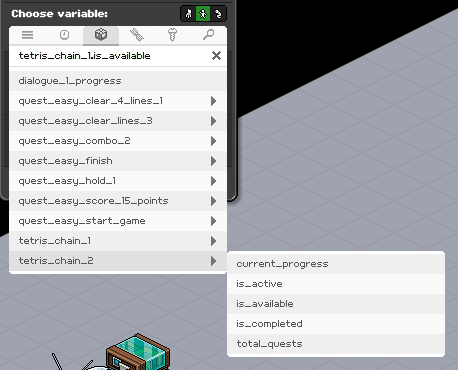458x370 pixels.
Task: Open the screw tab icon
Action: pyautogui.click(x=172, y=35)
